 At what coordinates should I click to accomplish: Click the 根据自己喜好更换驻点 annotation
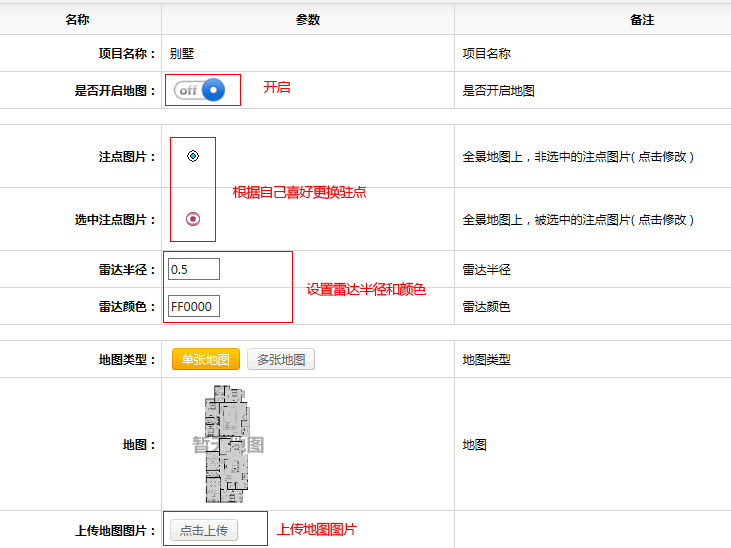tap(299, 192)
